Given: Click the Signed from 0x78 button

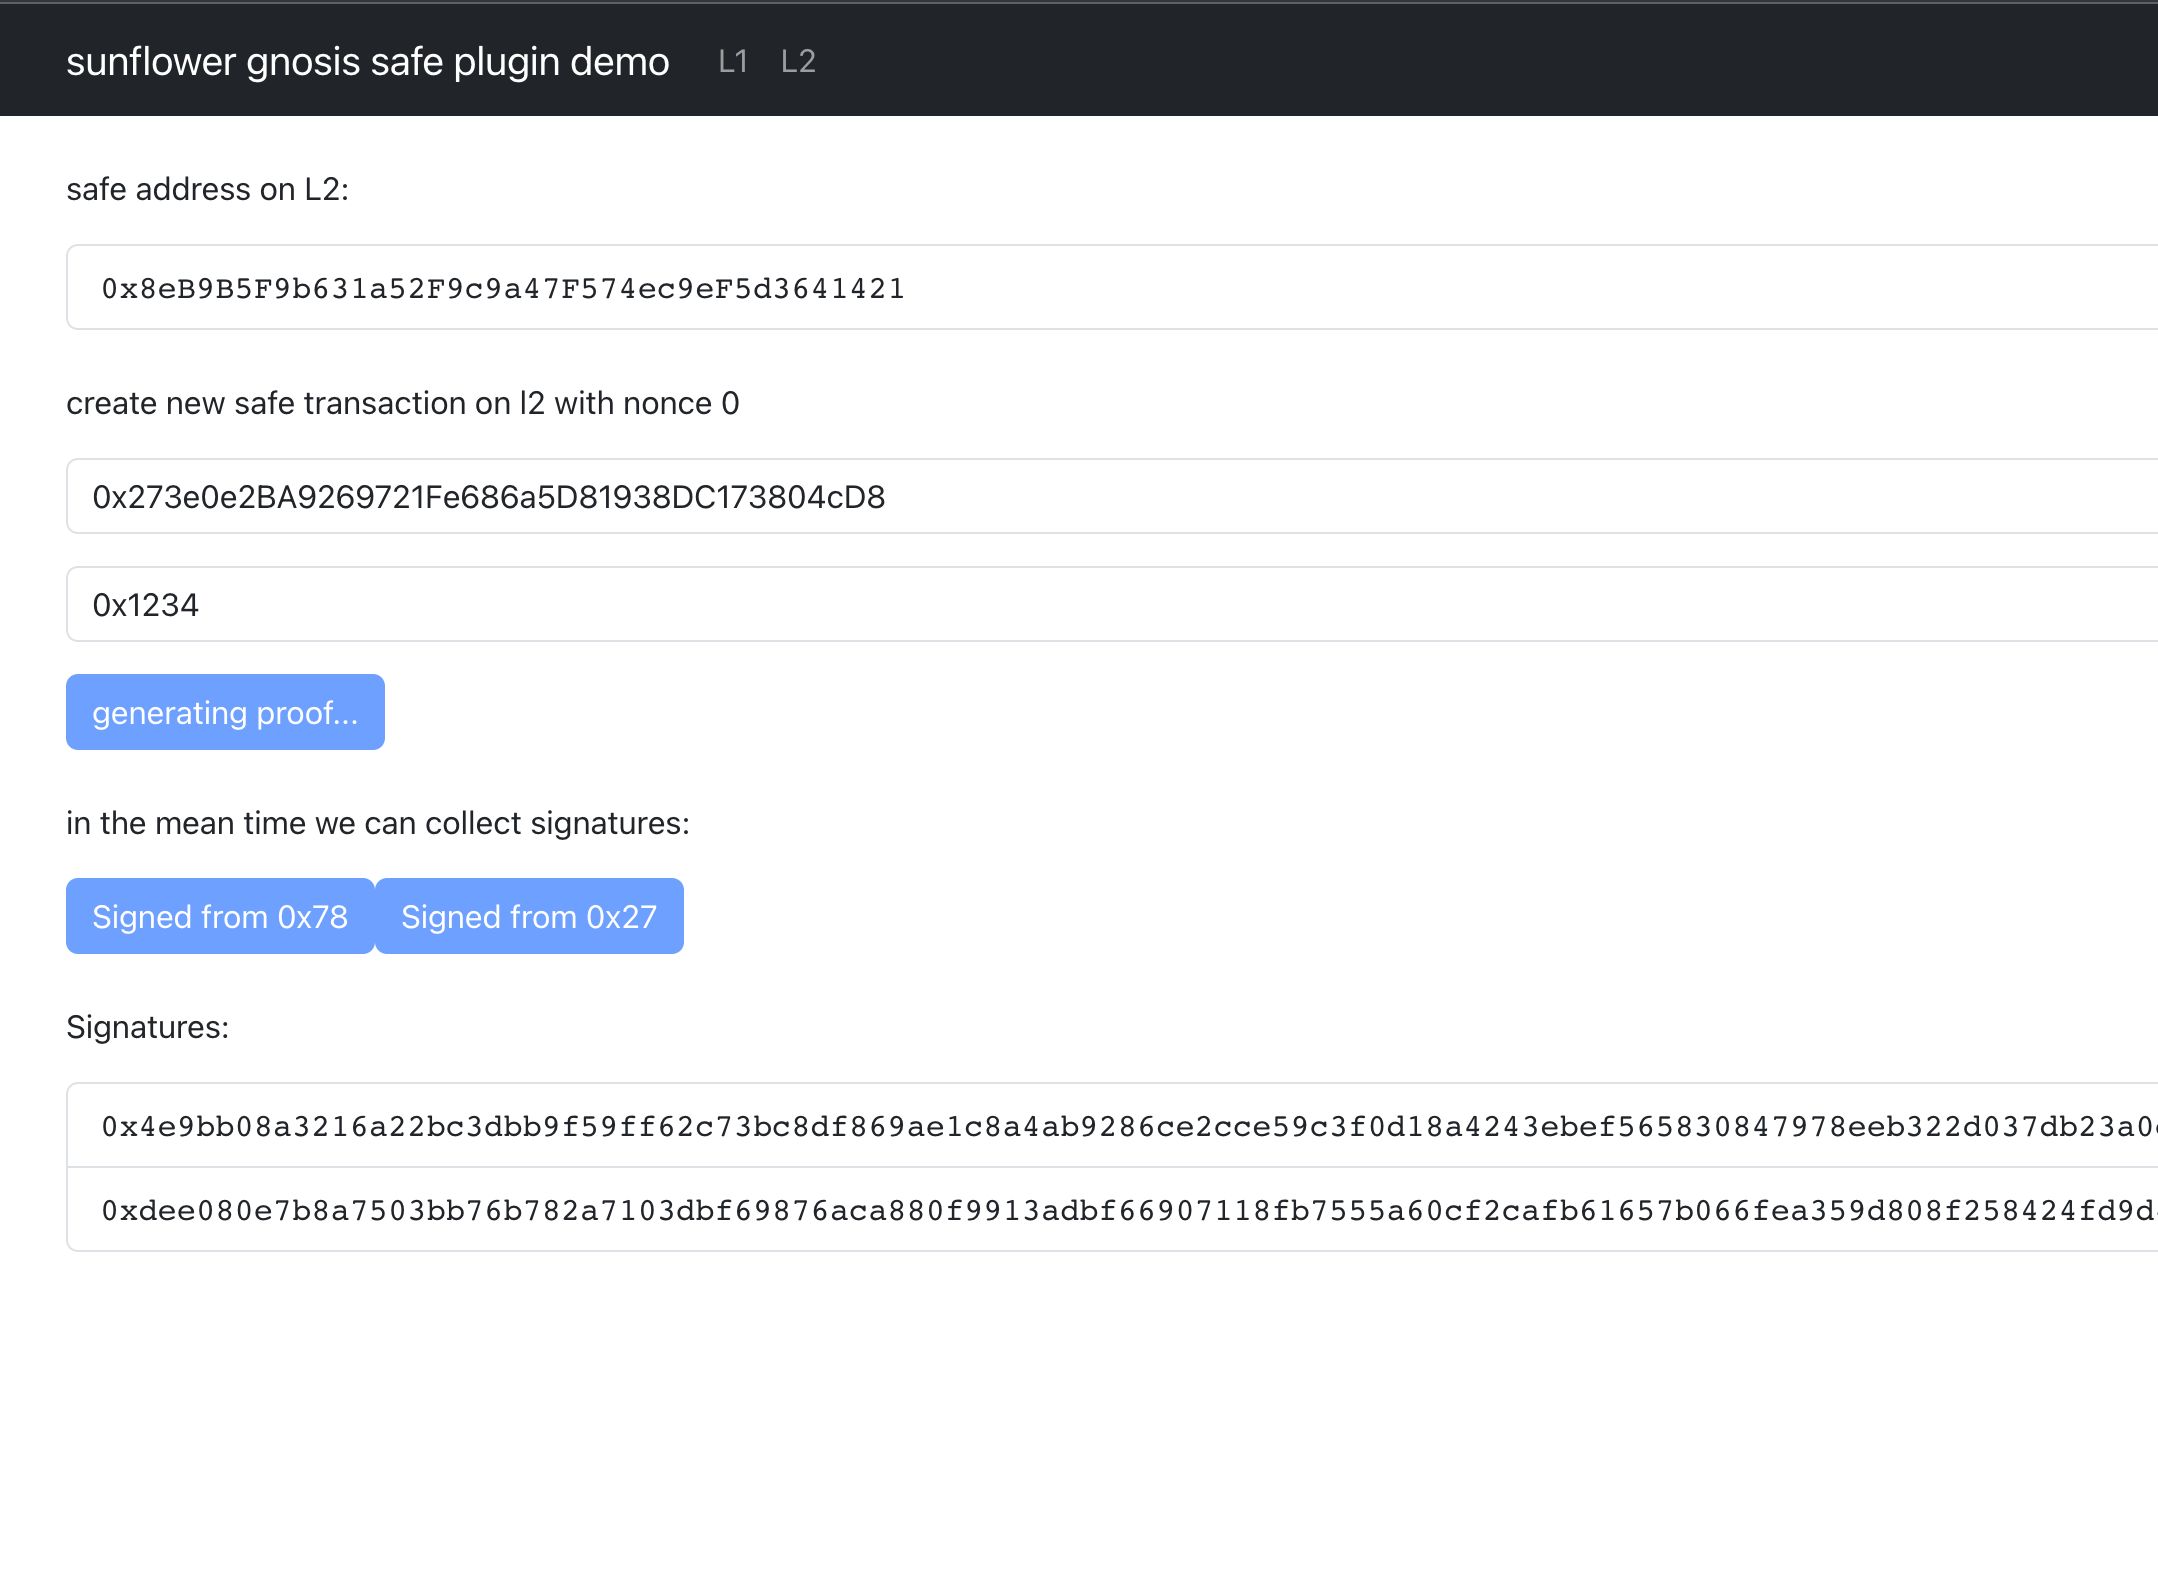Looking at the screenshot, I should pos(220,916).
